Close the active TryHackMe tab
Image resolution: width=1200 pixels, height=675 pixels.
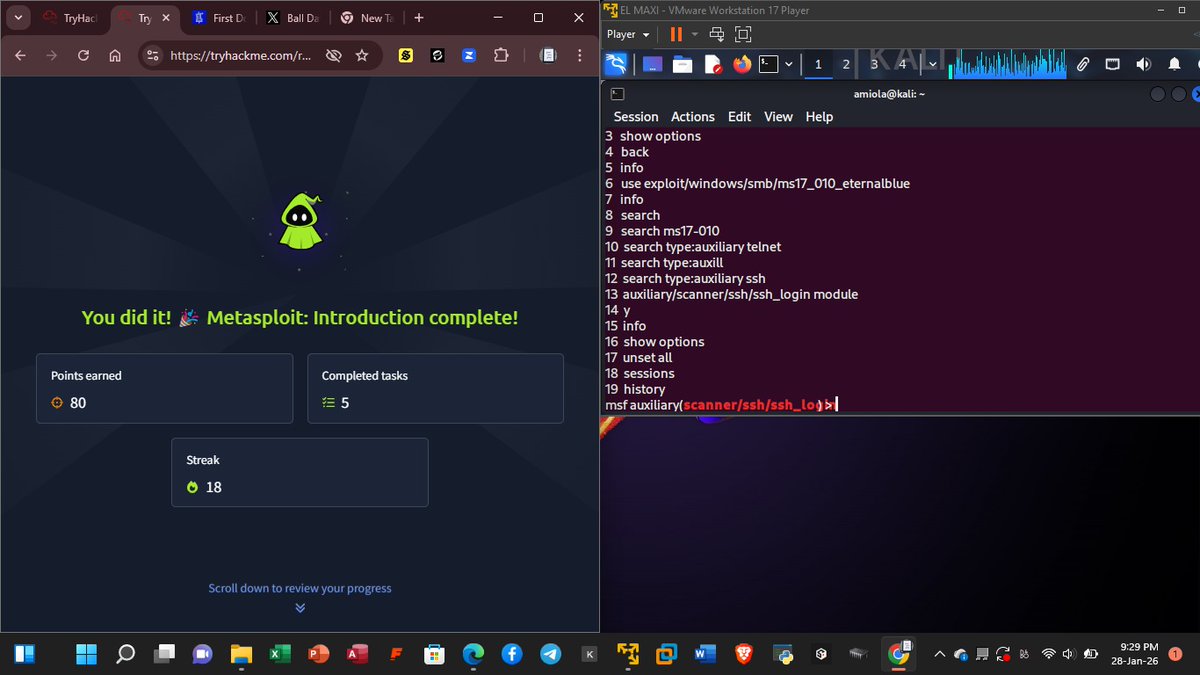tap(165, 18)
